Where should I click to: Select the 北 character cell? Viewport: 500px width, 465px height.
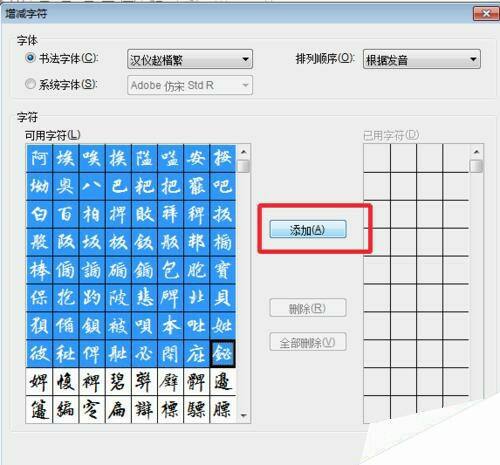[x=196, y=298]
